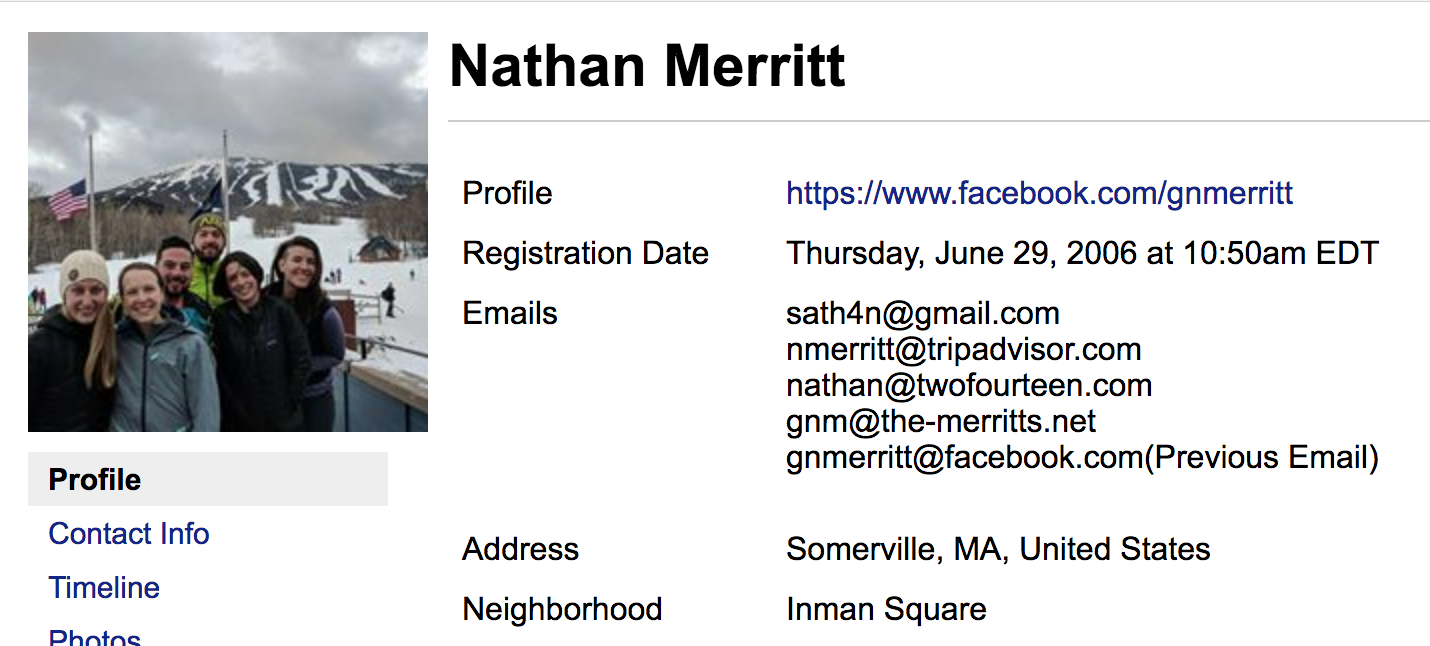Click the Nathan Merritt name heading

pyautogui.click(x=648, y=67)
